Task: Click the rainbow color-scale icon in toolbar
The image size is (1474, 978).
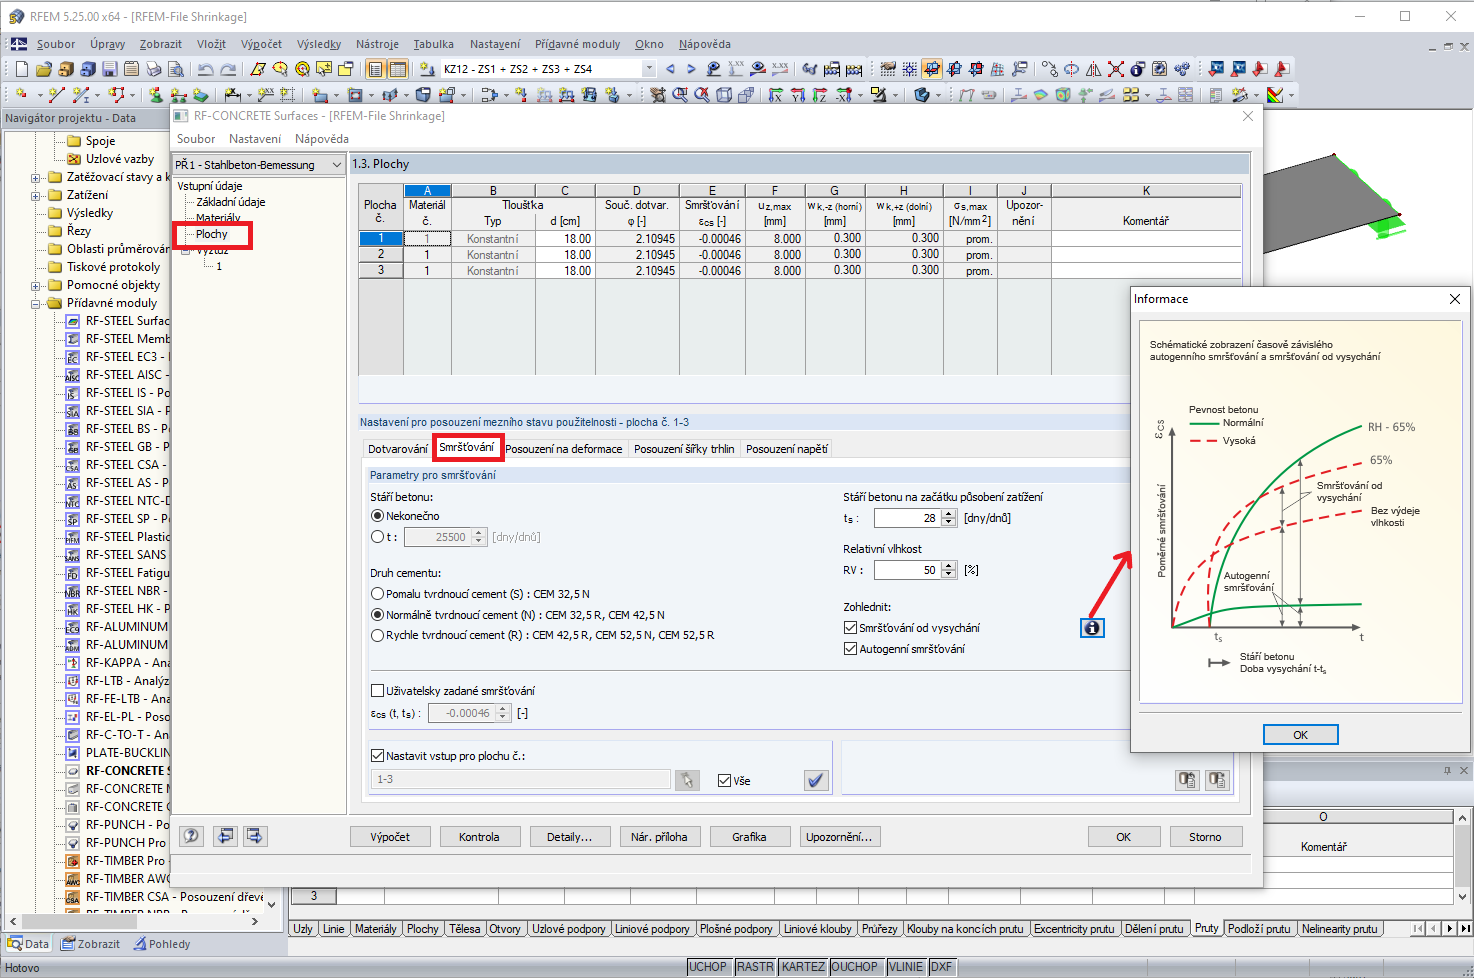Action: click(x=1275, y=95)
